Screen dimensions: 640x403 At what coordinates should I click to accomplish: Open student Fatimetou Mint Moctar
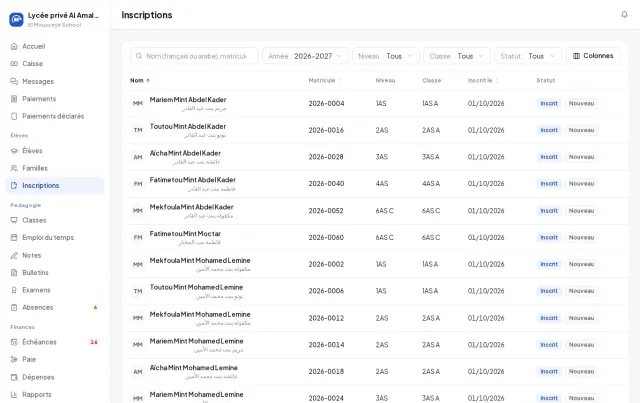[185, 234]
